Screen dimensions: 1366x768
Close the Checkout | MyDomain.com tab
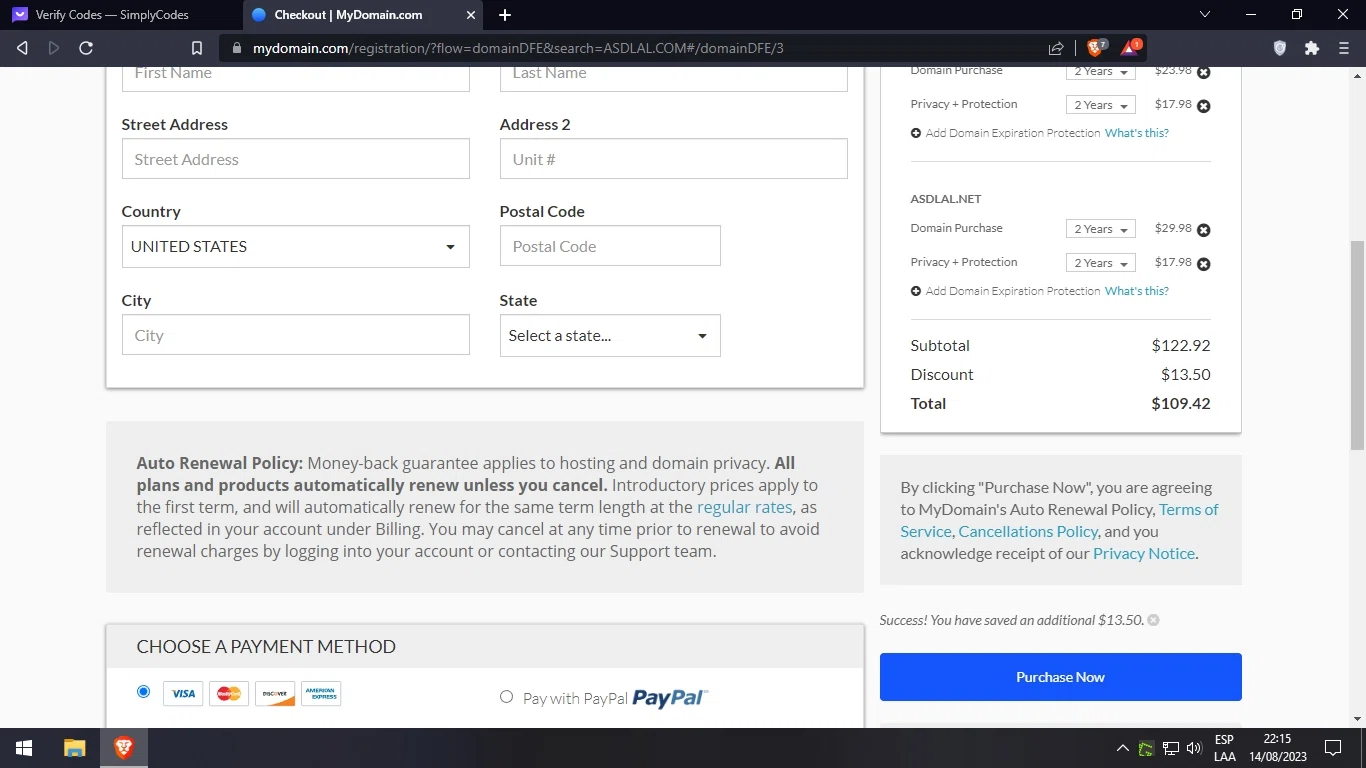coord(471,15)
